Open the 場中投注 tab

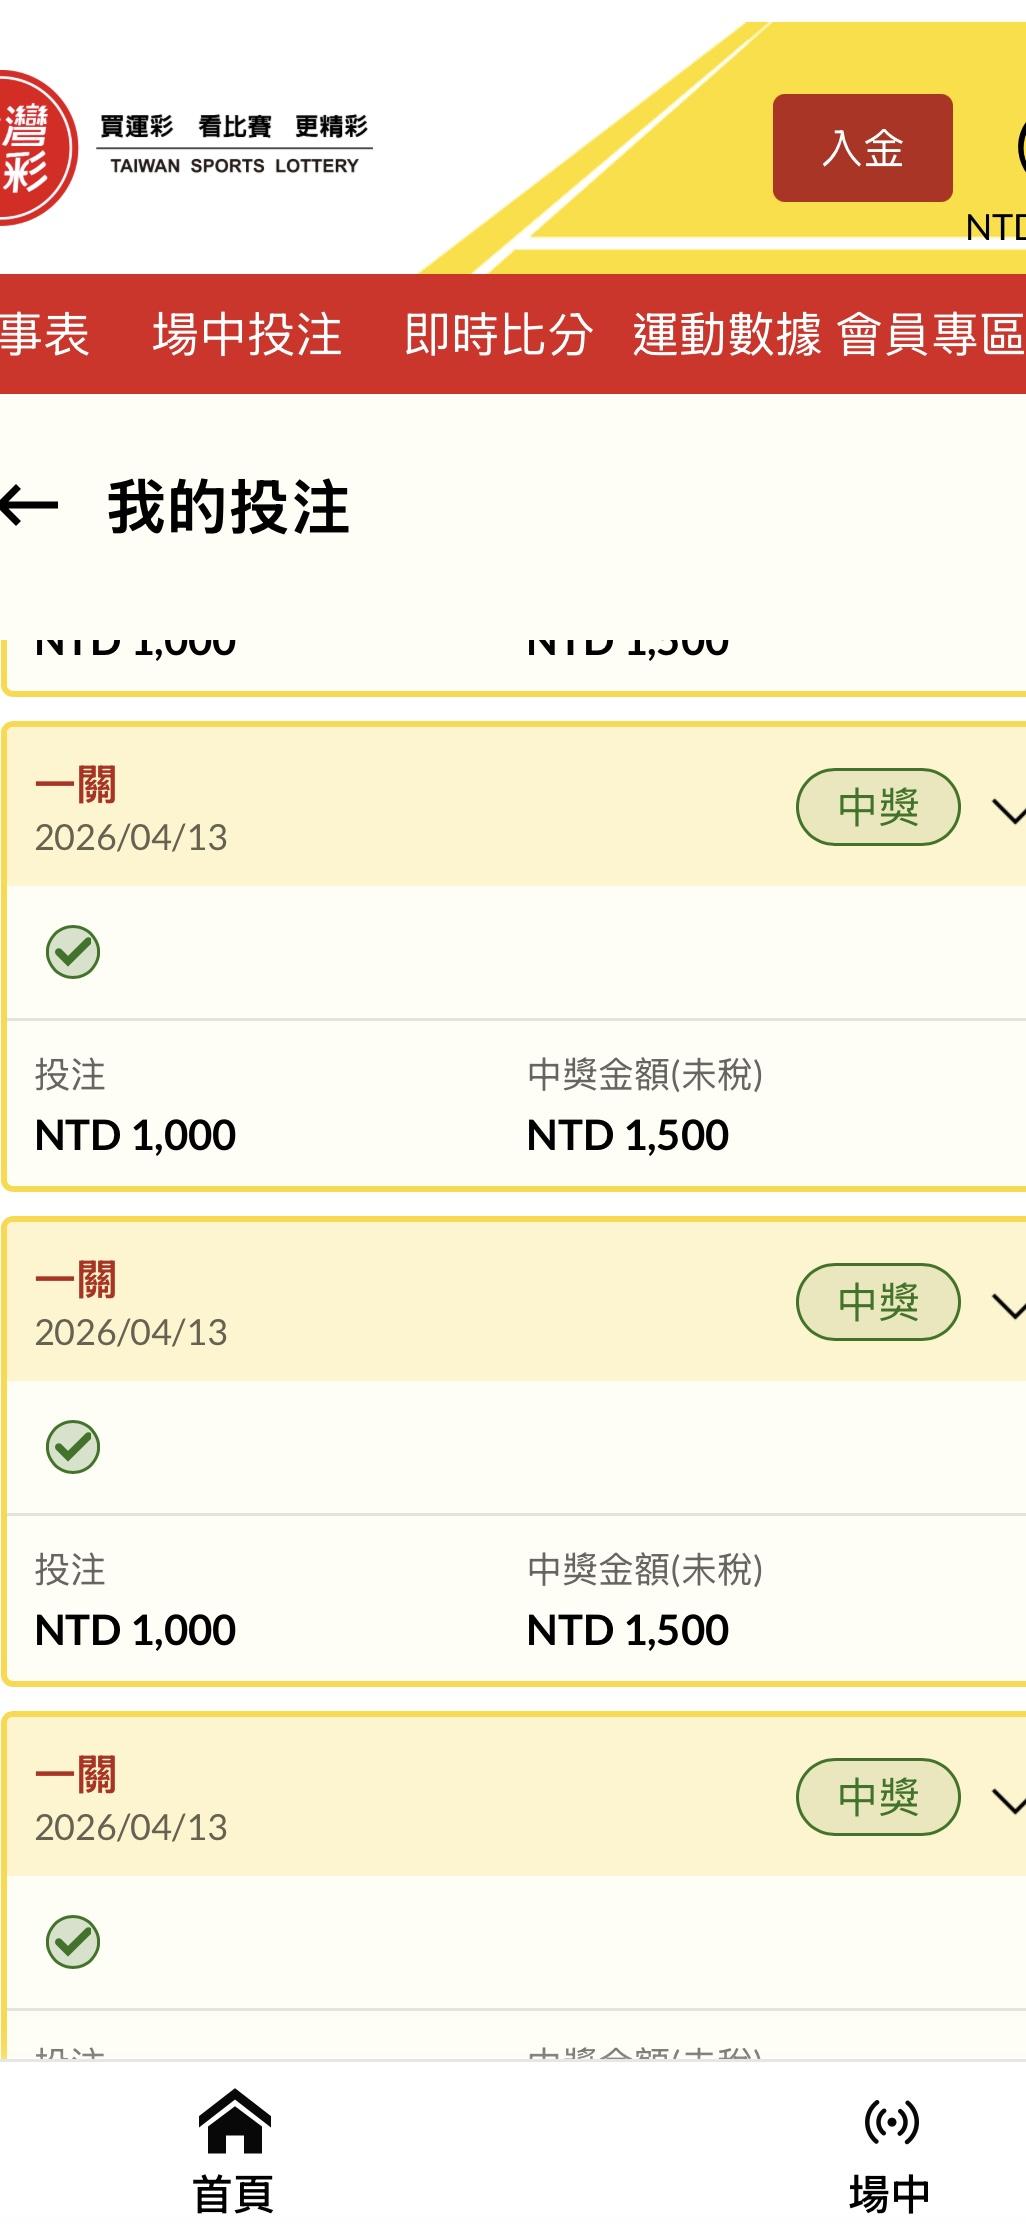point(246,334)
